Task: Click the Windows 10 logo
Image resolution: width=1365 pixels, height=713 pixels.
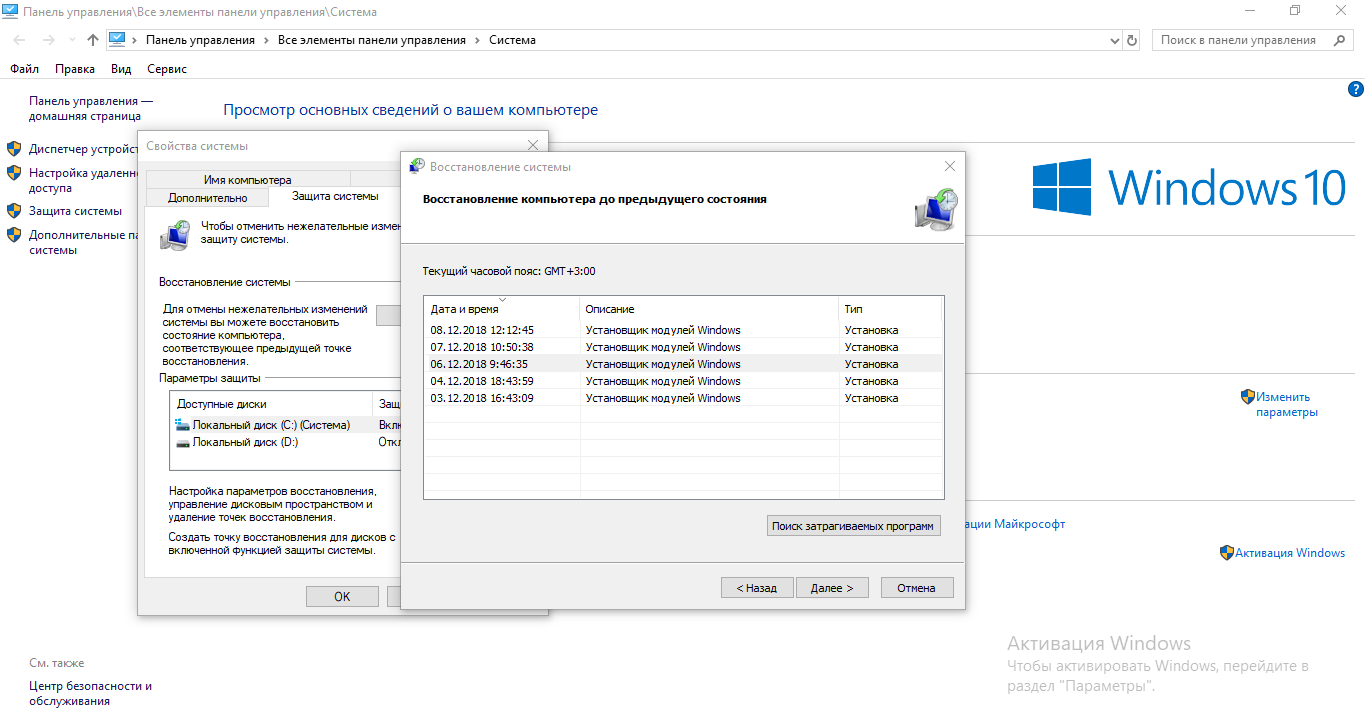Action: coord(1191,188)
